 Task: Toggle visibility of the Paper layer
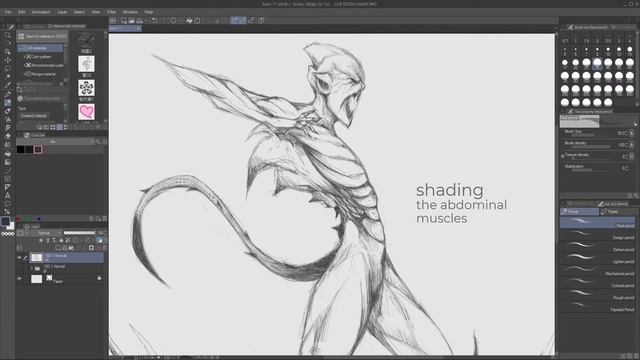coord(19,279)
